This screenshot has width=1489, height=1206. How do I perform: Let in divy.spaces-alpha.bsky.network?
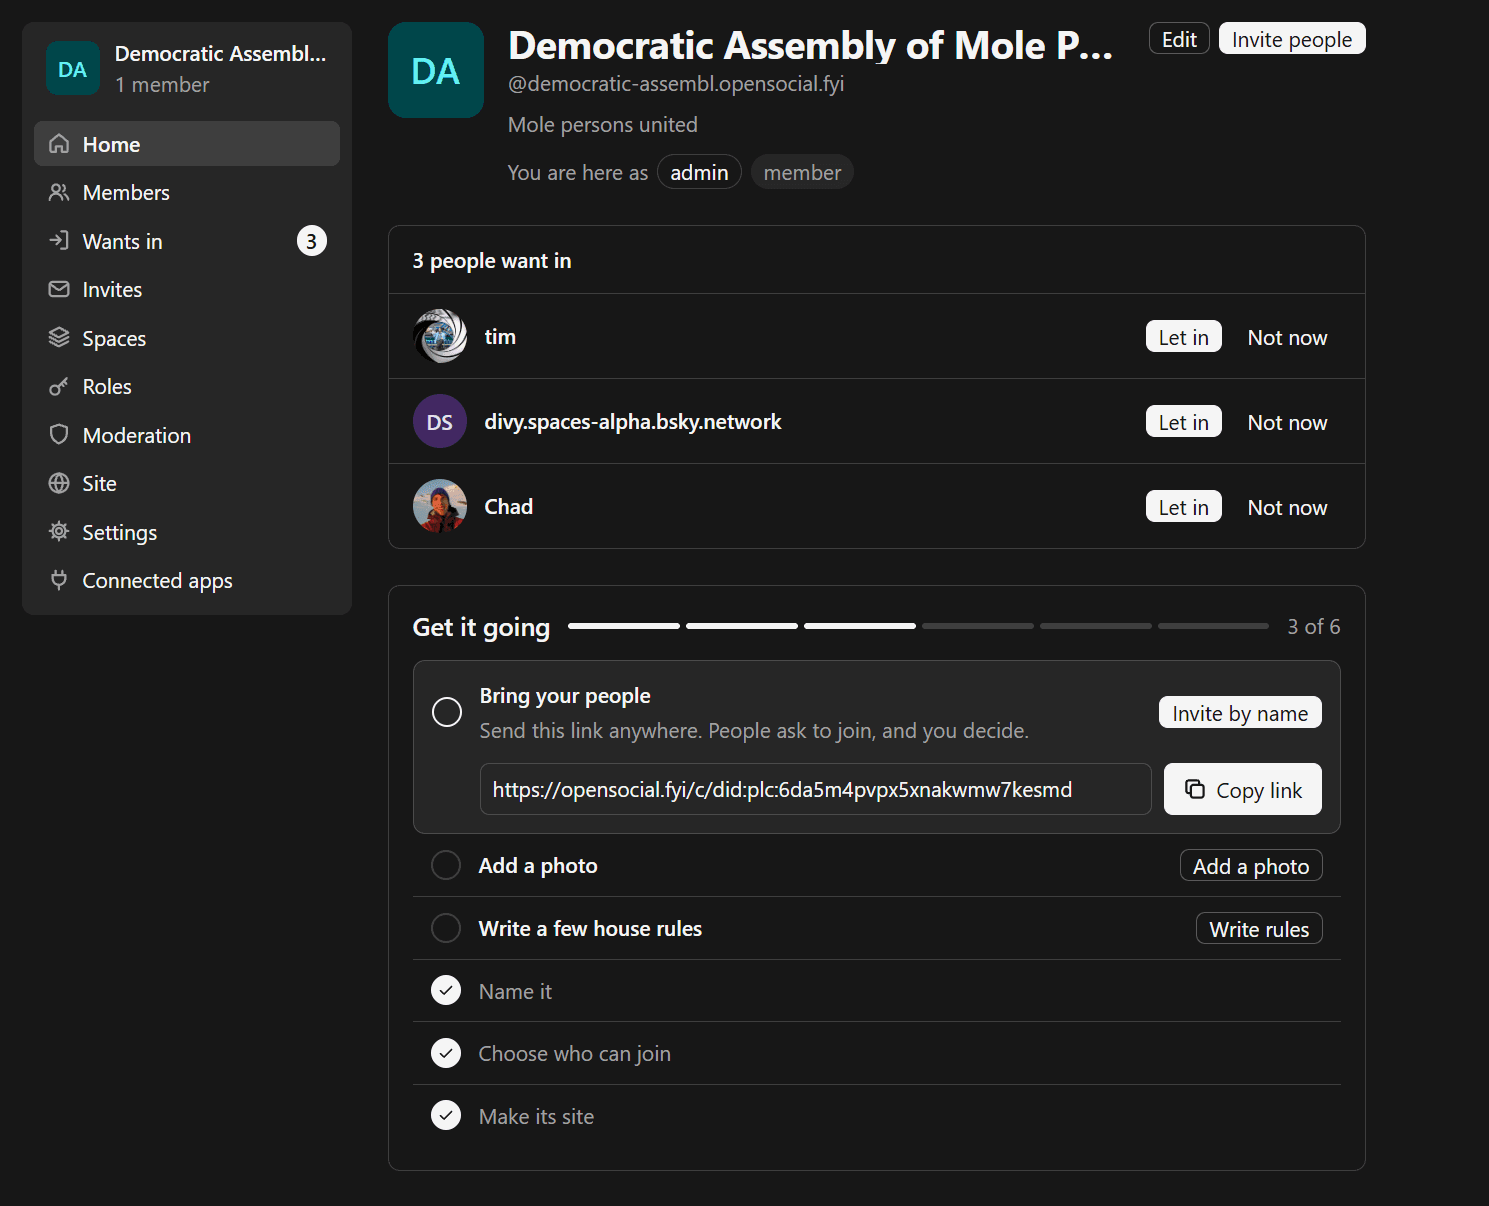[1184, 422]
